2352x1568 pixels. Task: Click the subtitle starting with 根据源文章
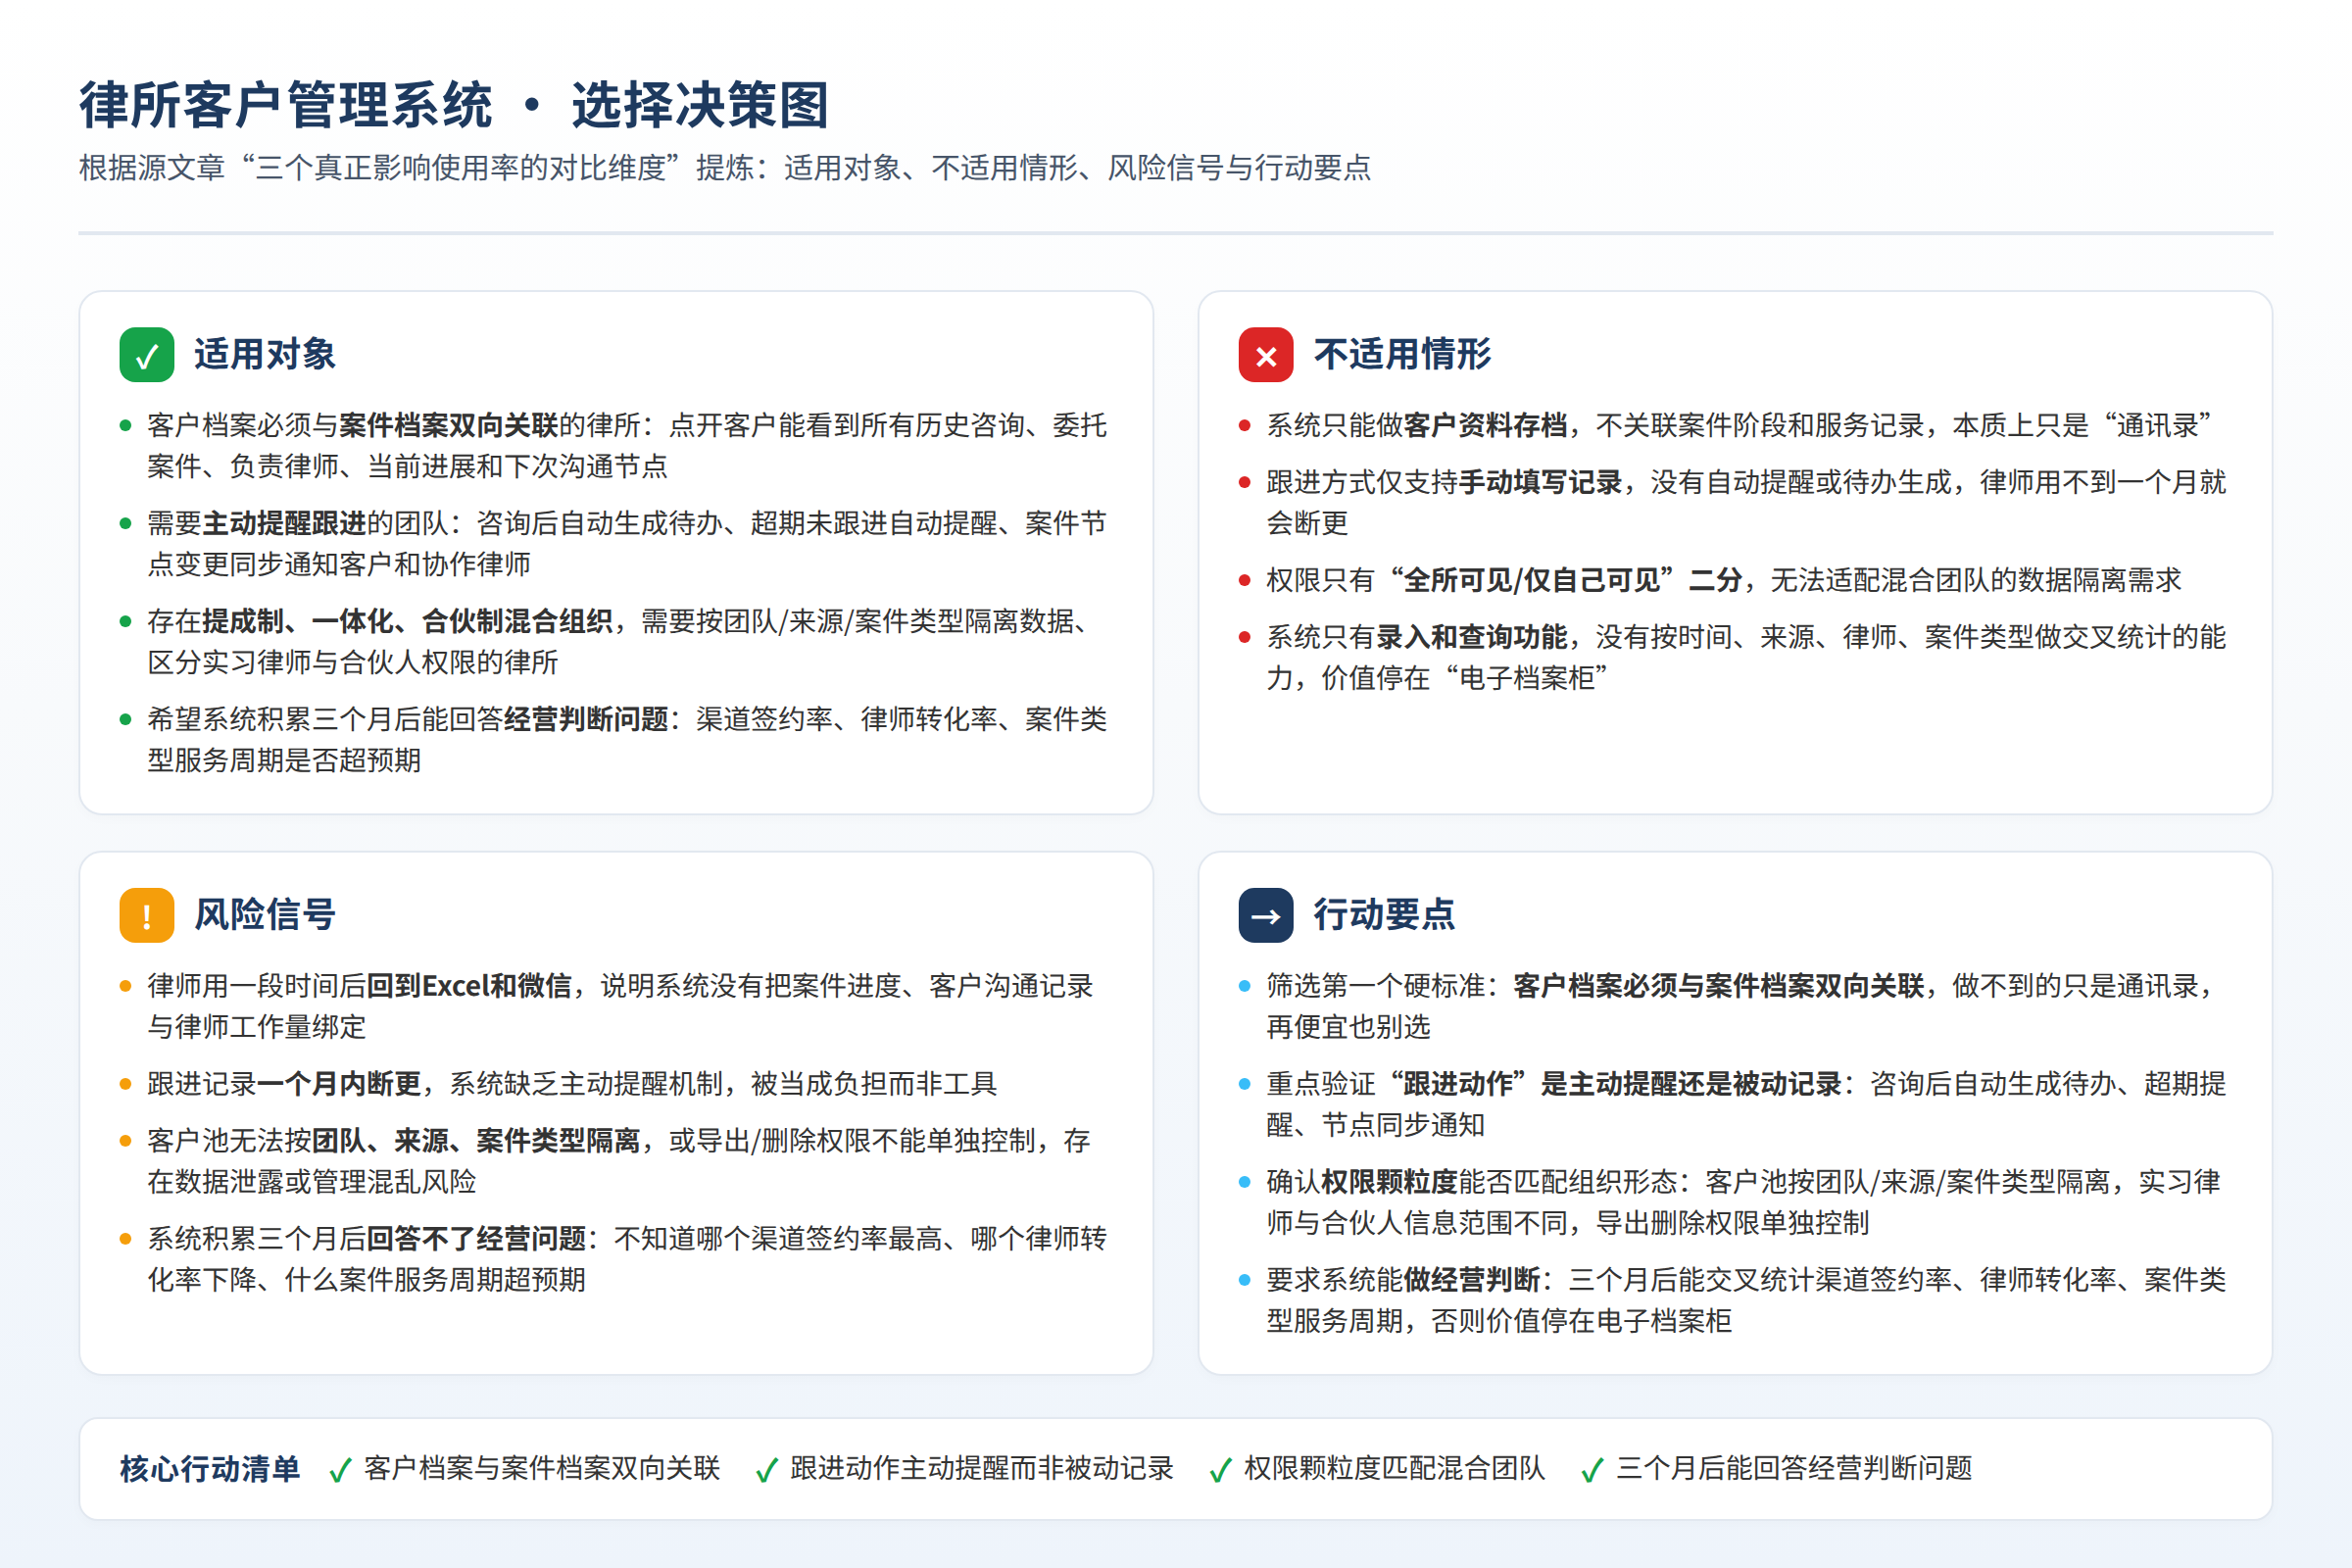(725, 167)
